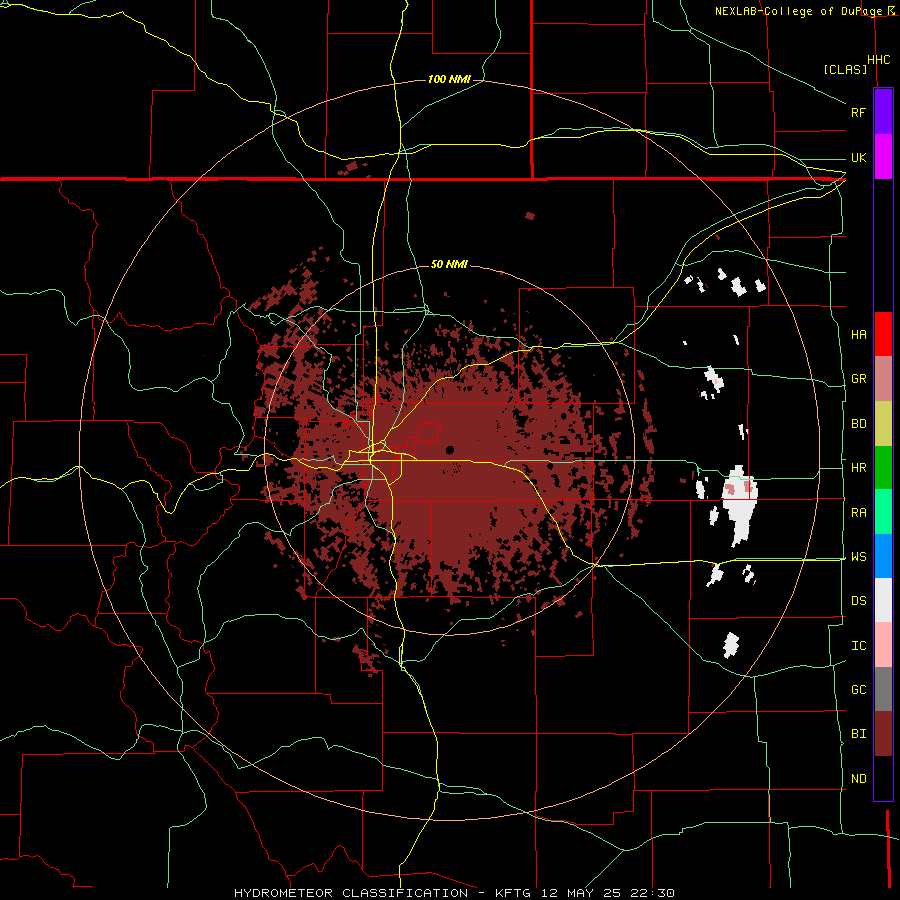Click the RF legend label text
Image resolution: width=900 pixels, height=900 pixels.
858,112
